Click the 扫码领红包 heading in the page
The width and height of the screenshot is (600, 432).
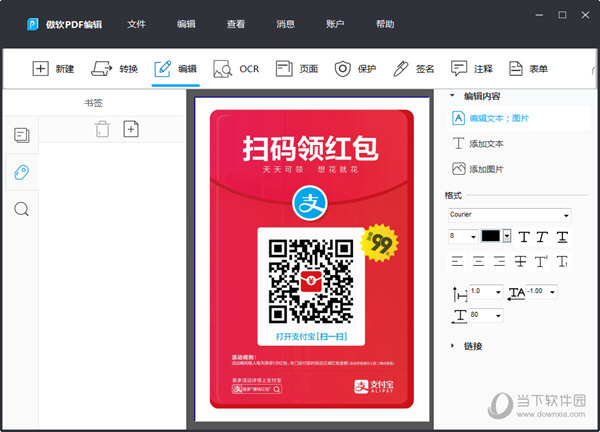pos(310,148)
